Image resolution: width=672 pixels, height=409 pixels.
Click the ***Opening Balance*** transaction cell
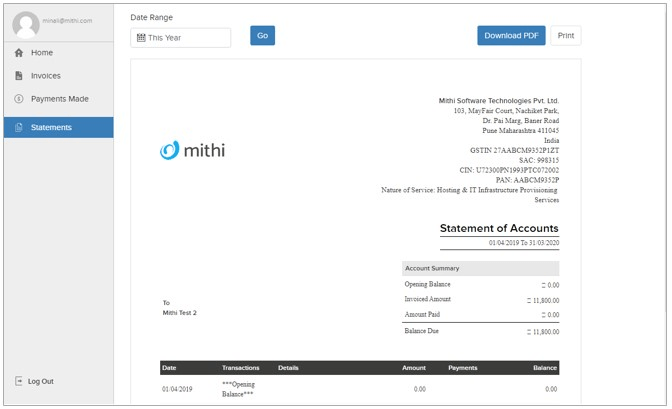[238, 389]
